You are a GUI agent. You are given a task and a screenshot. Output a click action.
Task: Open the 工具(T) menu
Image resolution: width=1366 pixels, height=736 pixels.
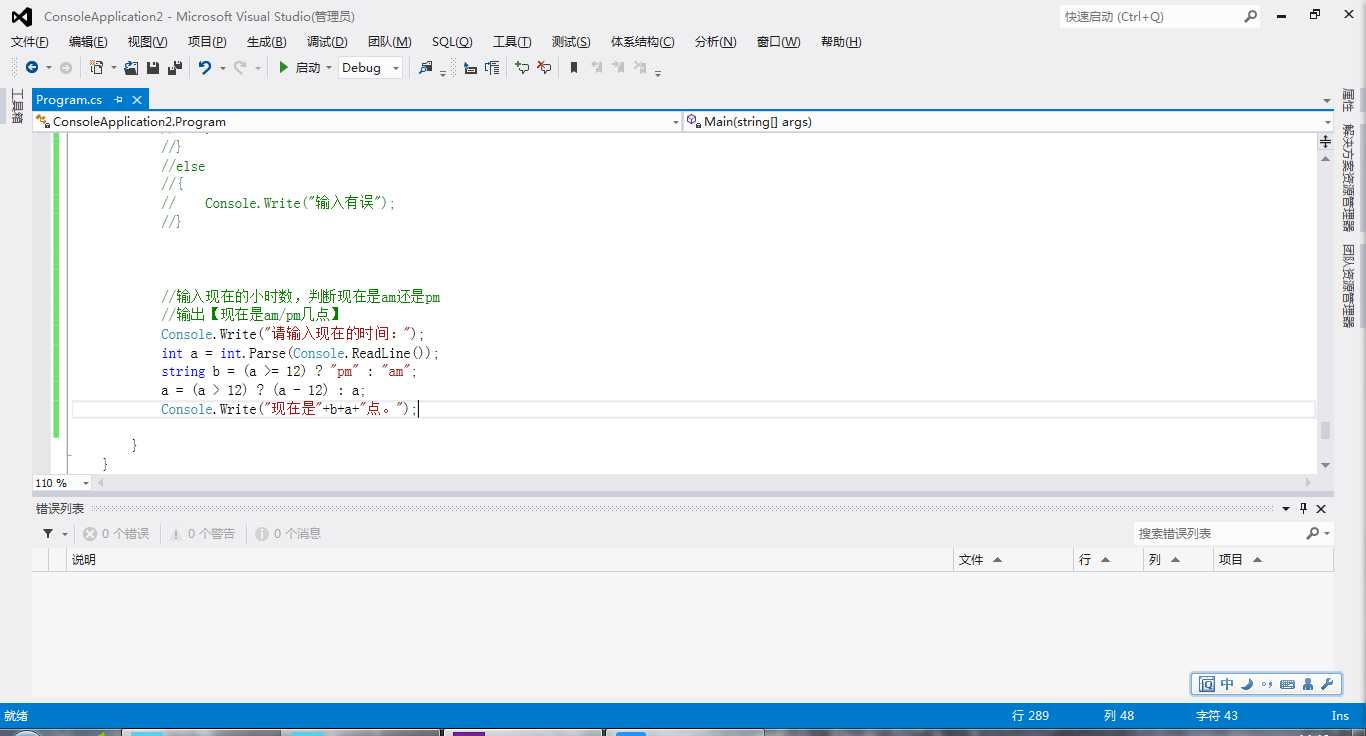(x=512, y=41)
